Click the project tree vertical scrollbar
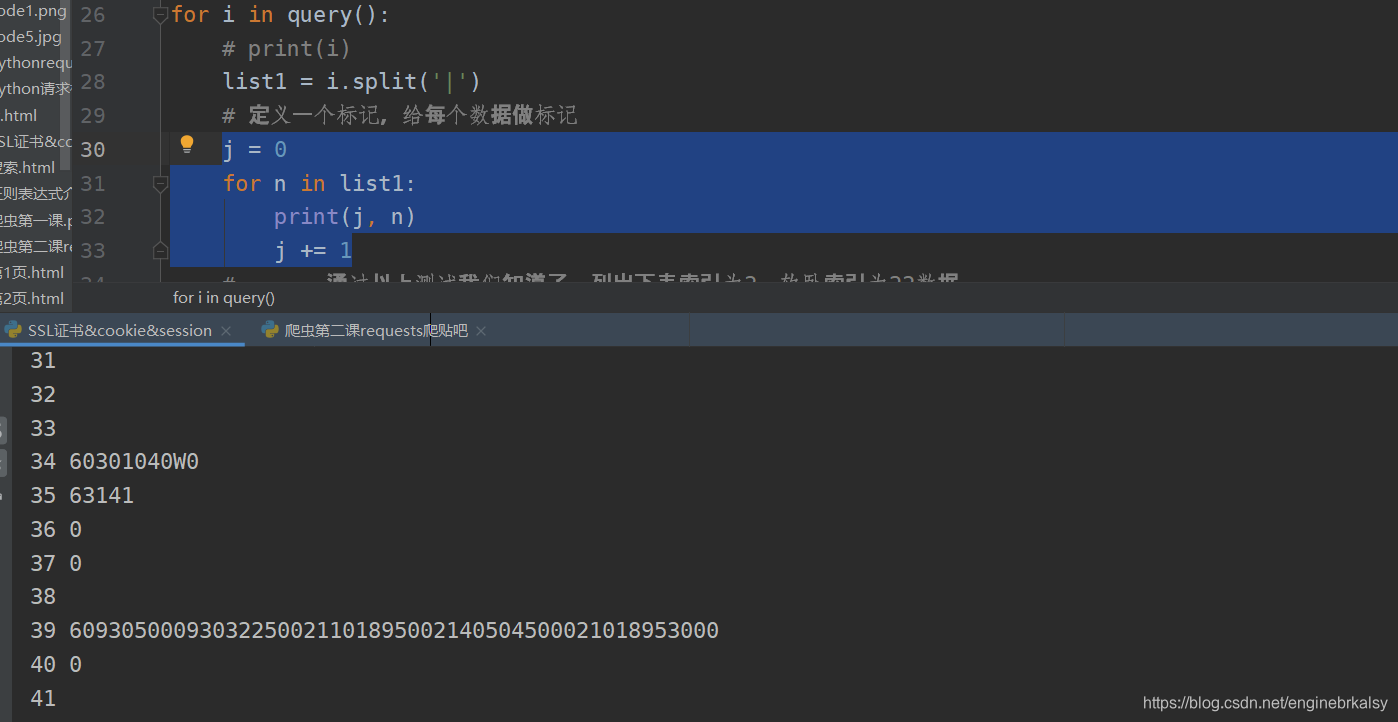The image size is (1398, 722). 67,85
